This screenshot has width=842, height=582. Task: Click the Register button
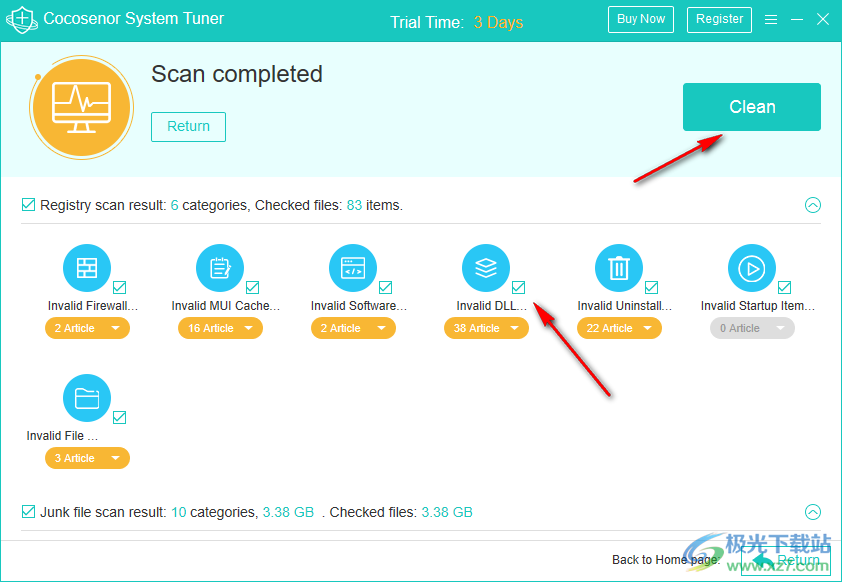719,19
